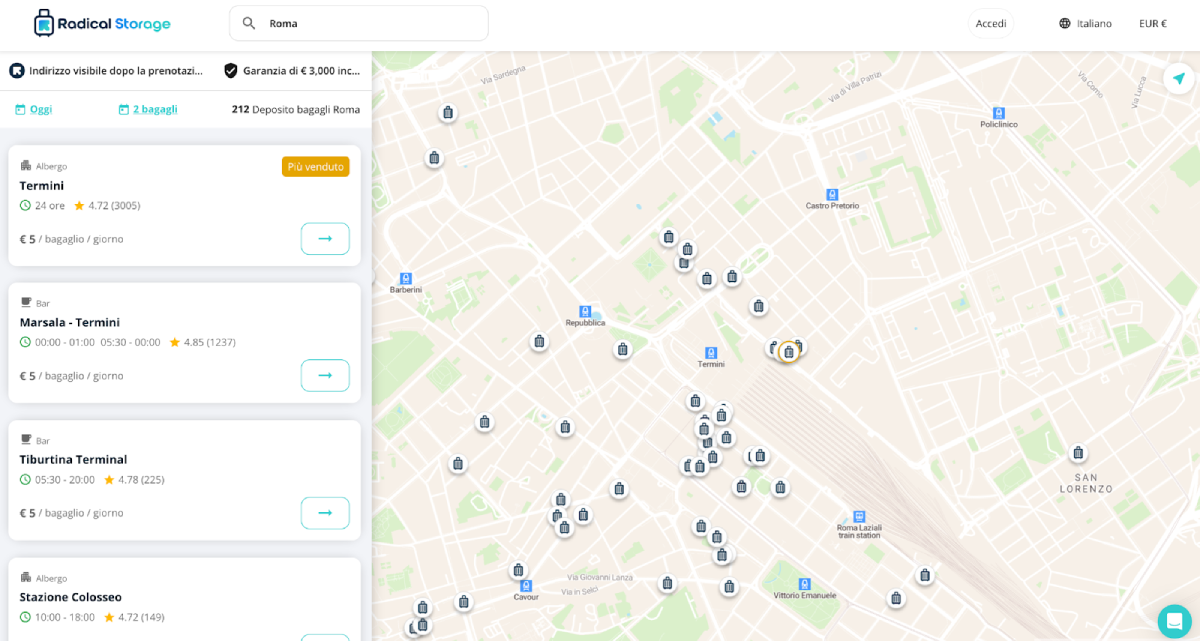Click the highlighted orange luggage marker near Termini
This screenshot has width=1200, height=641.
pos(789,352)
